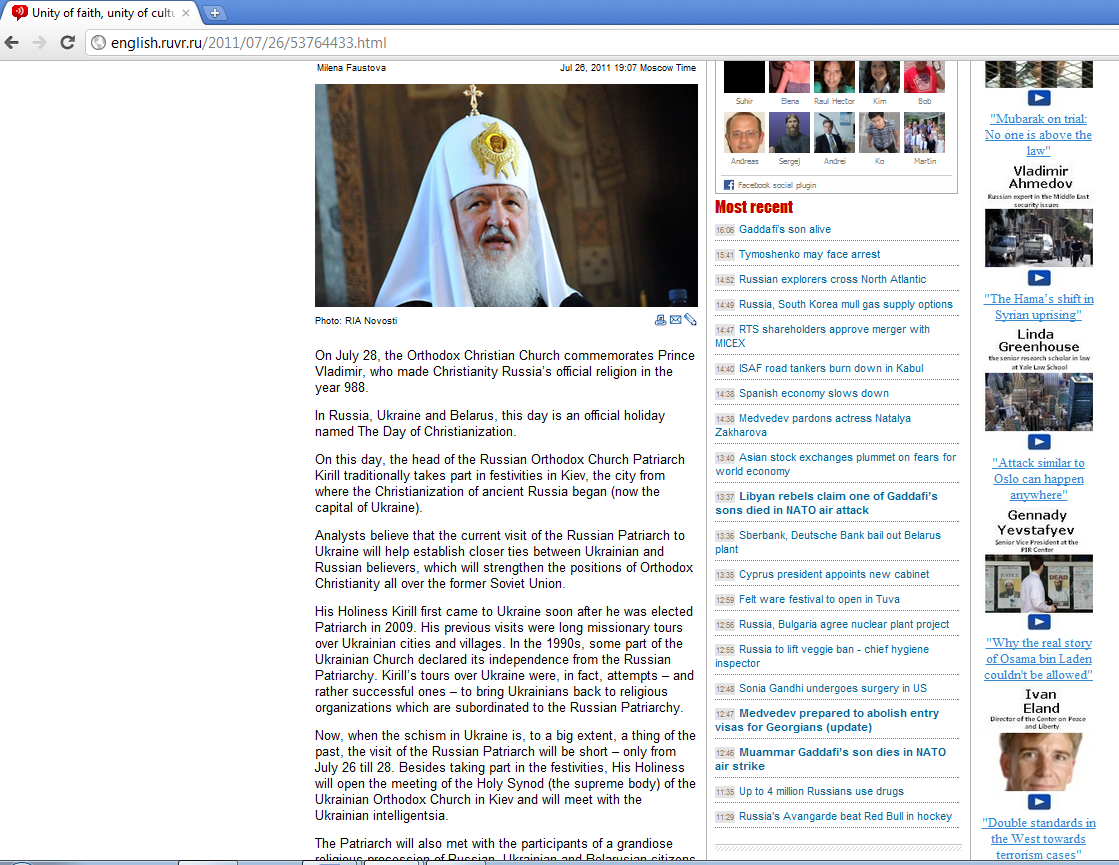Click the address bar URL field
The height and width of the screenshot is (865, 1119).
tap(599, 43)
